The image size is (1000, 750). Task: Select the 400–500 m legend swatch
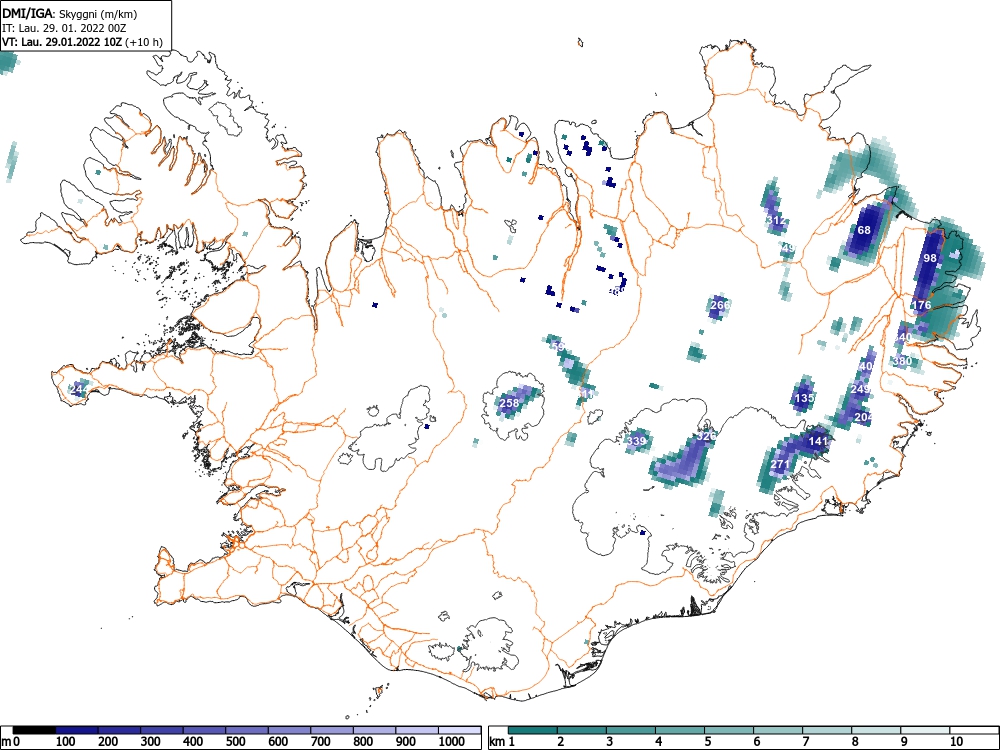tap(205, 730)
